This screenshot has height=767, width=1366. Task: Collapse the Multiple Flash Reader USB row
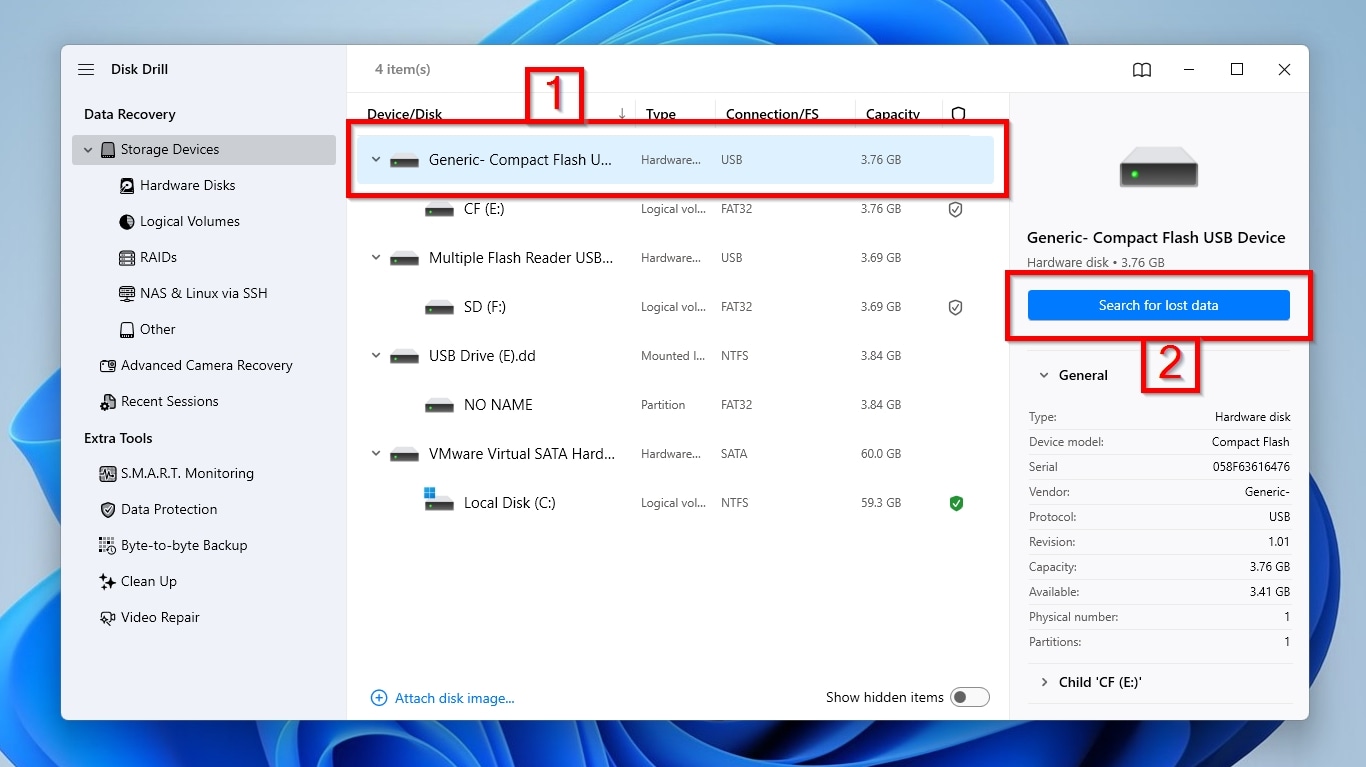(x=376, y=258)
